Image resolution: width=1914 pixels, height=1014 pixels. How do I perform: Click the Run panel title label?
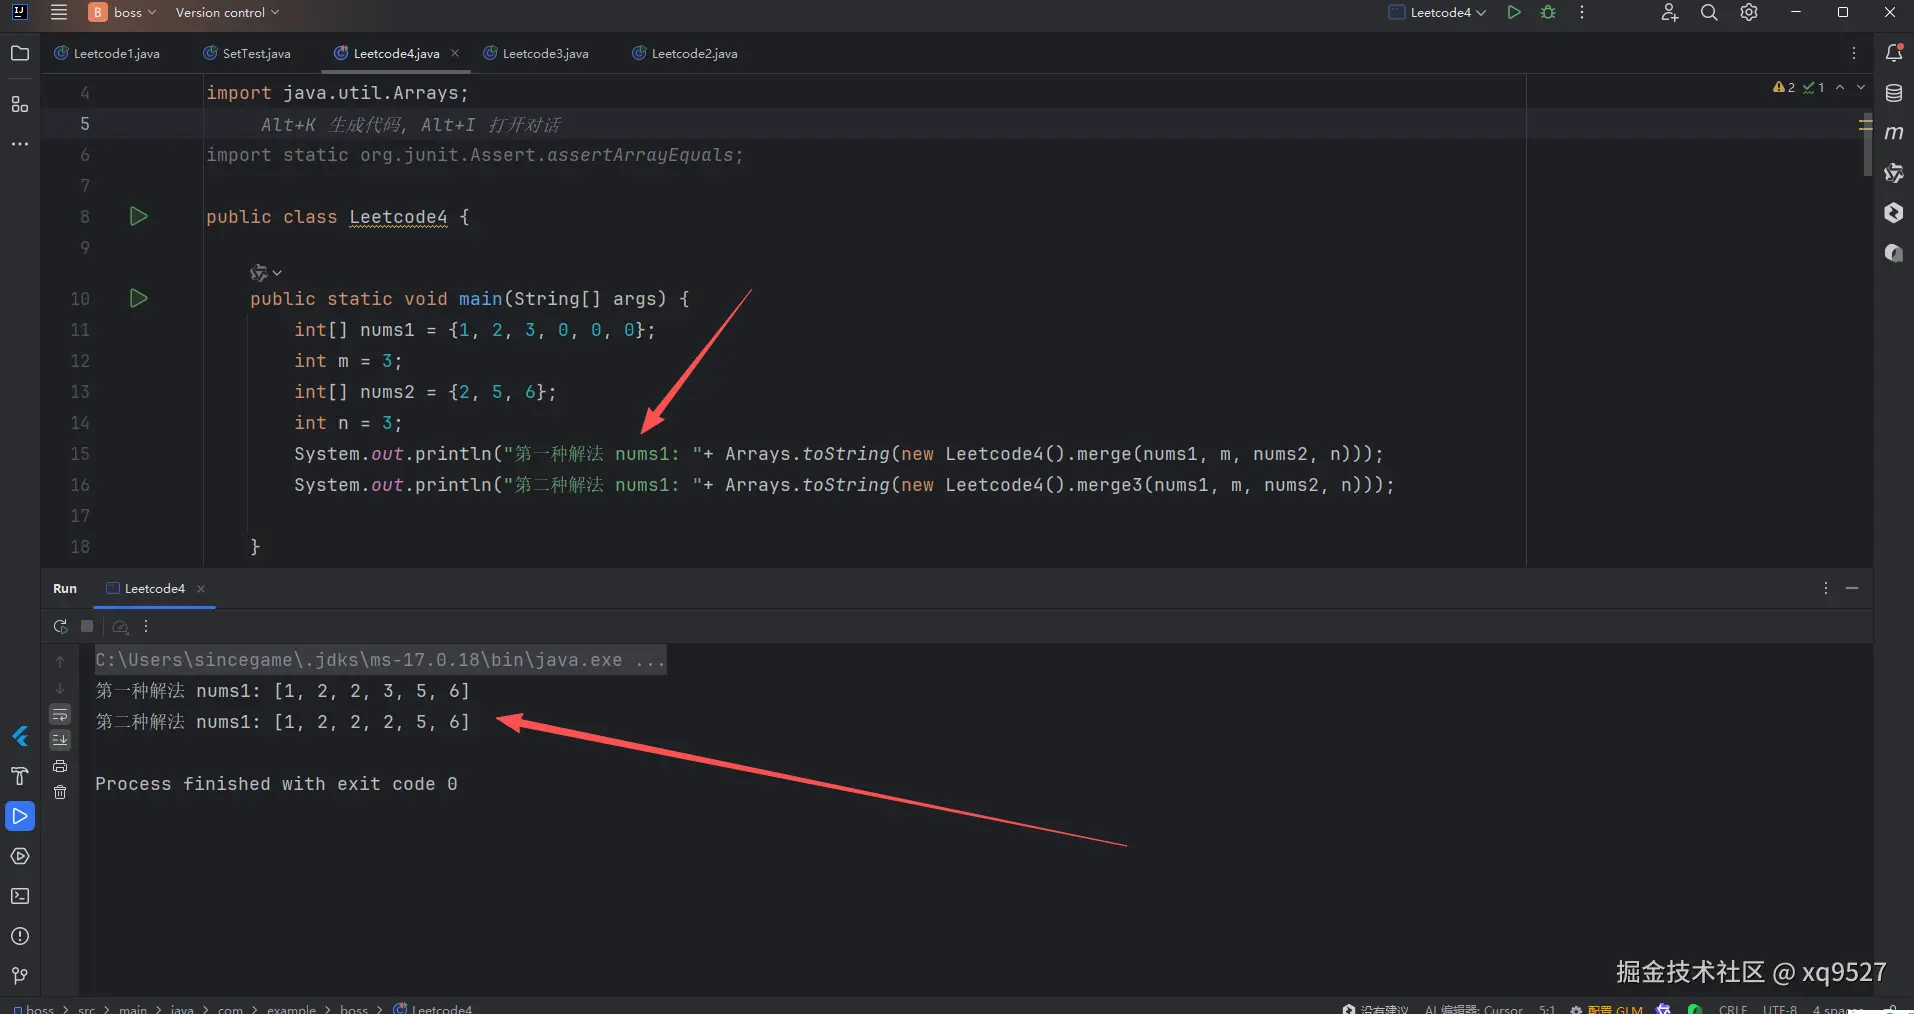click(x=65, y=589)
